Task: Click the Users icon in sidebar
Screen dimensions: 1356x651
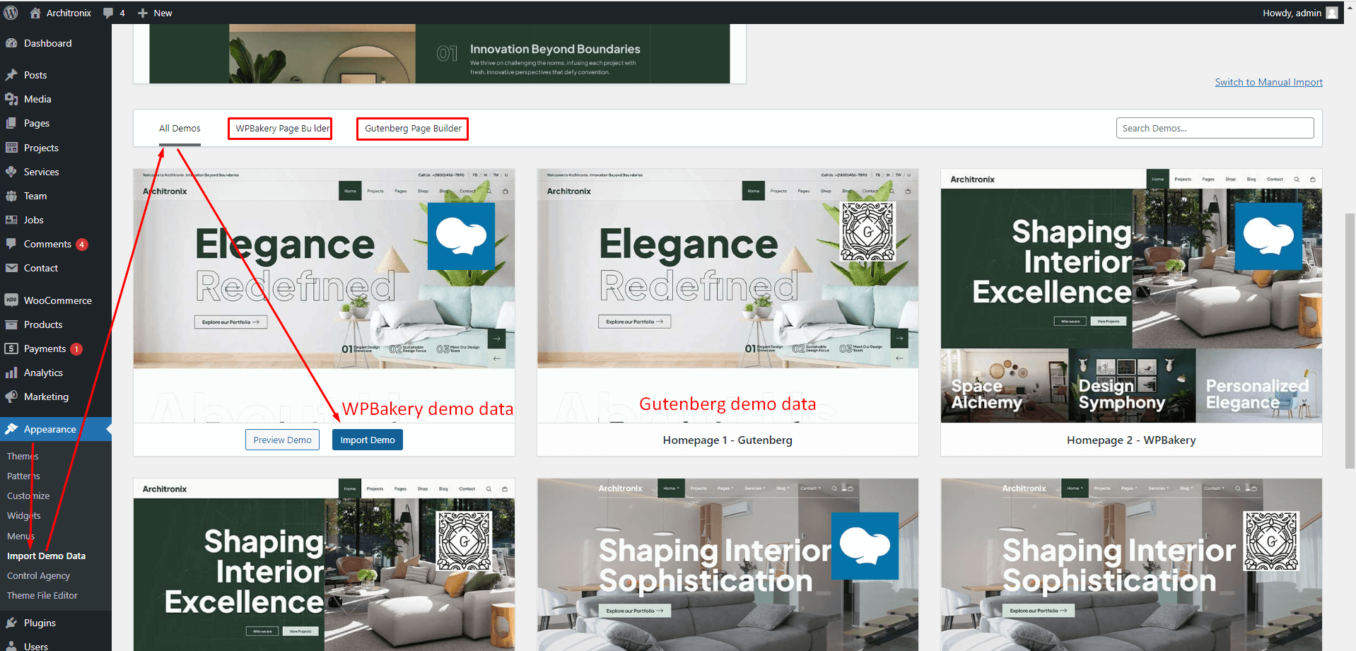Action: (x=11, y=646)
